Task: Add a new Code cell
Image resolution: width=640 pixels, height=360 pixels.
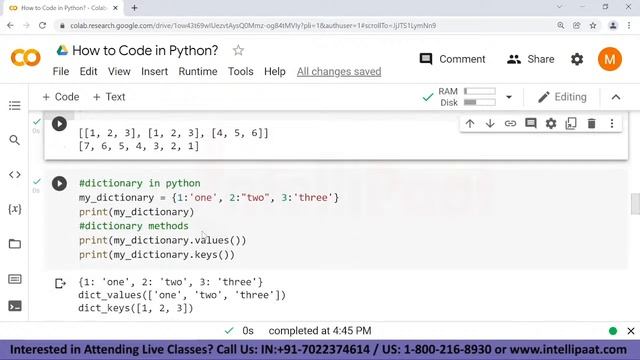Action: 61,97
